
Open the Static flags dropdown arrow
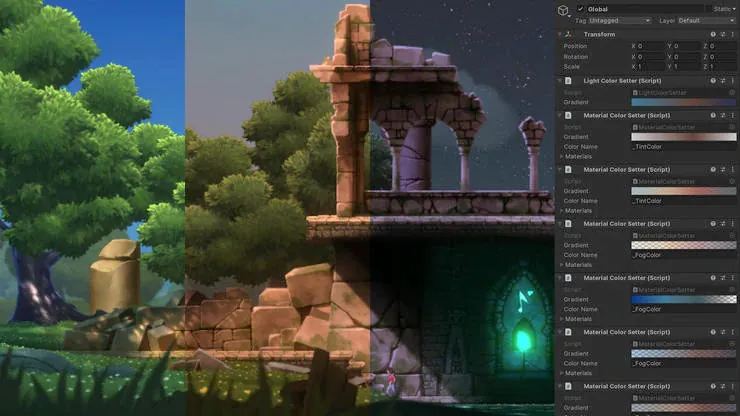pyautogui.click(x=736, y=9)
